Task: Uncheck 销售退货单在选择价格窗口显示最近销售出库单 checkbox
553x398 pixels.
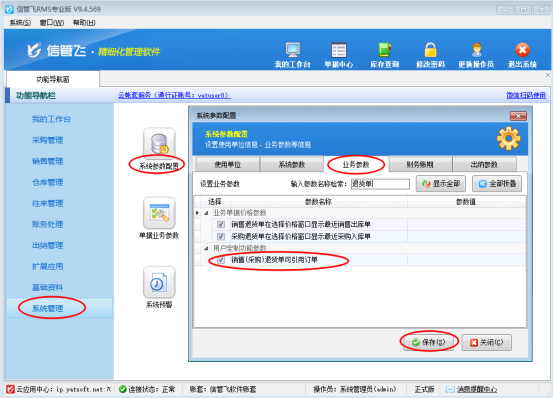Action: point(221,224)
